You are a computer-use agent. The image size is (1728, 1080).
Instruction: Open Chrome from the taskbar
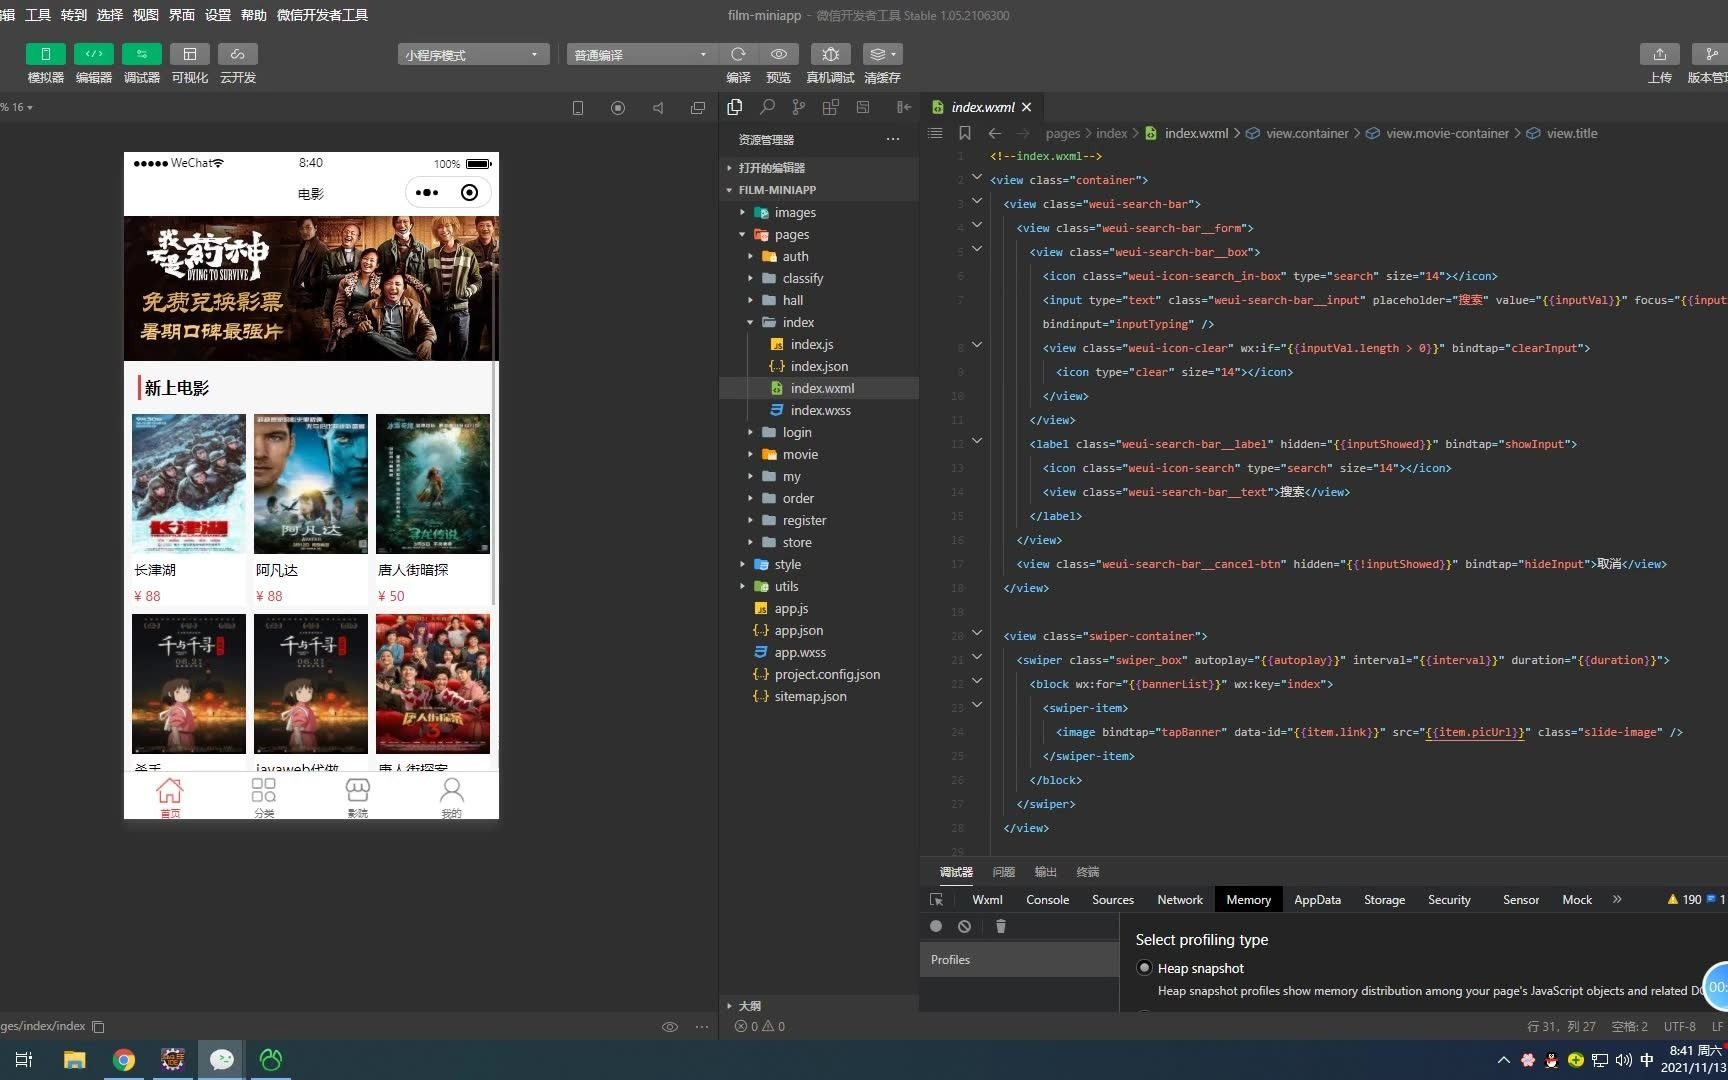click(124, 1060)
